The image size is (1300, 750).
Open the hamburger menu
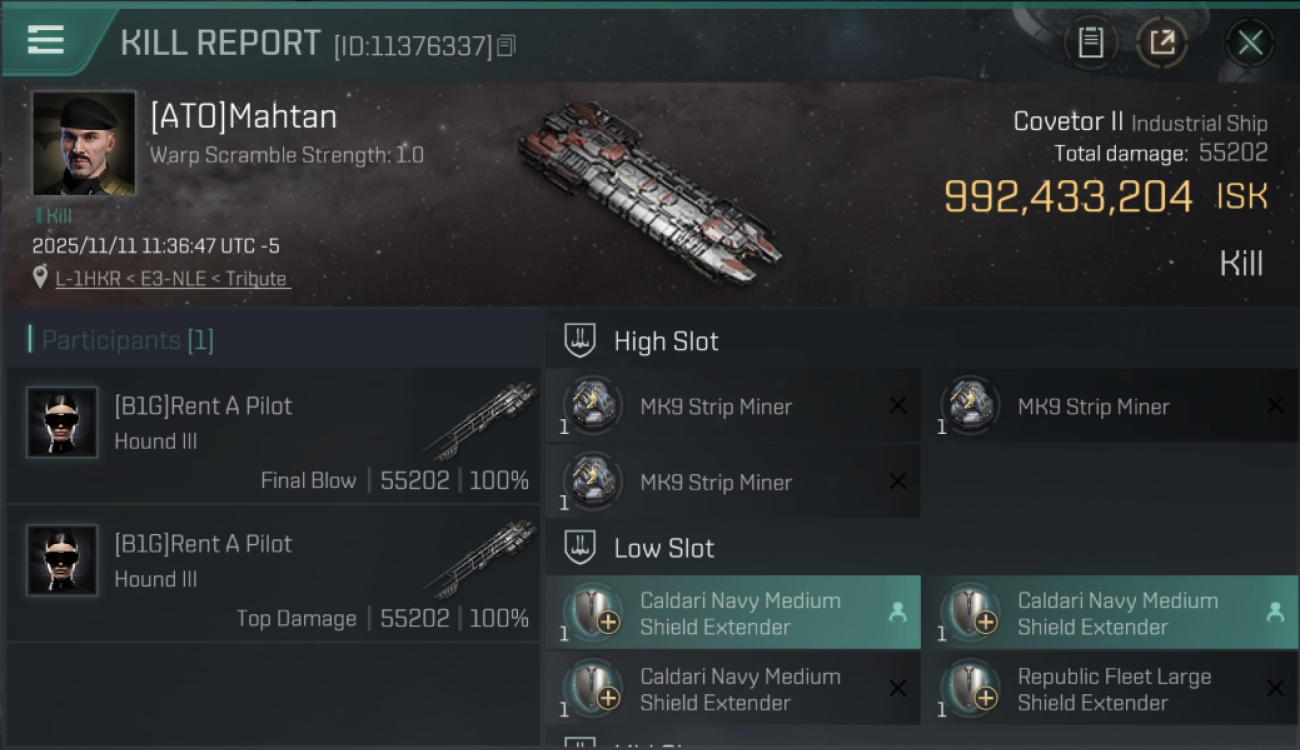pos(46,40)
